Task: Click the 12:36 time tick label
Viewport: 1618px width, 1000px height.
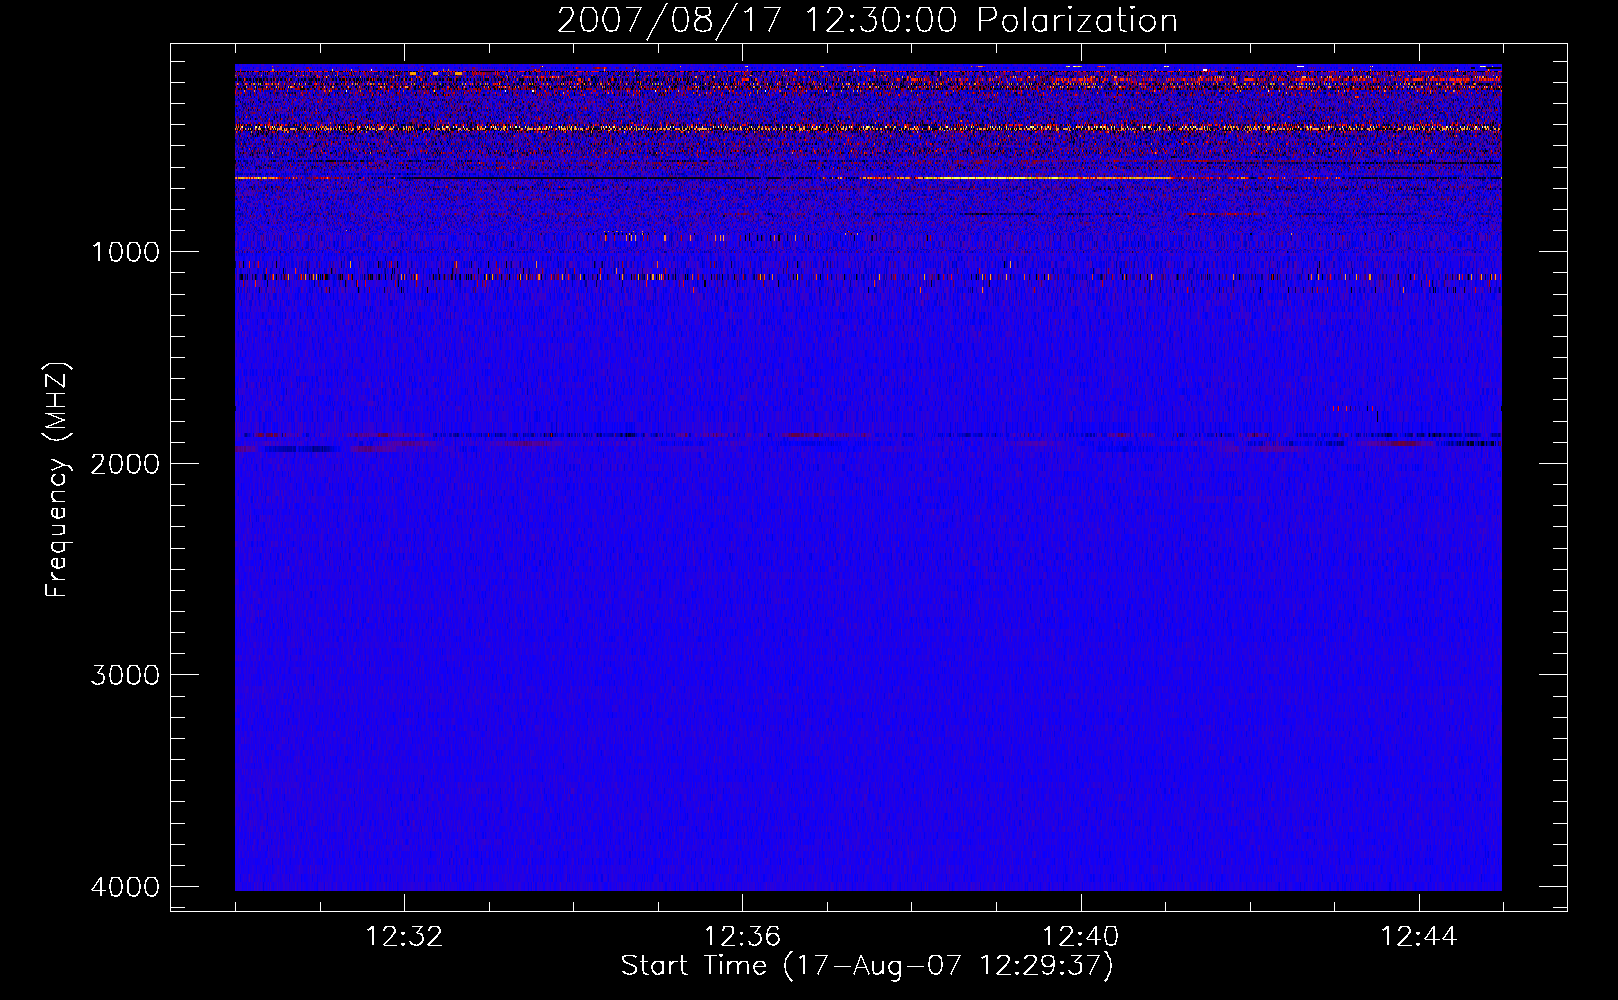Action: (742, 937)
